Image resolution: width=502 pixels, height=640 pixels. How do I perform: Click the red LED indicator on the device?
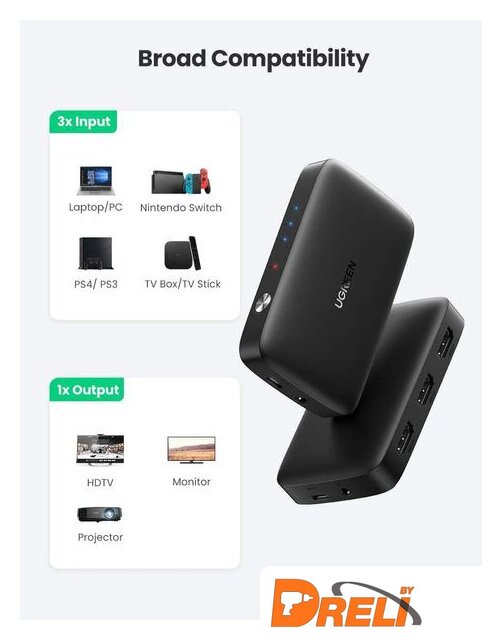click(x=275, y=267)
